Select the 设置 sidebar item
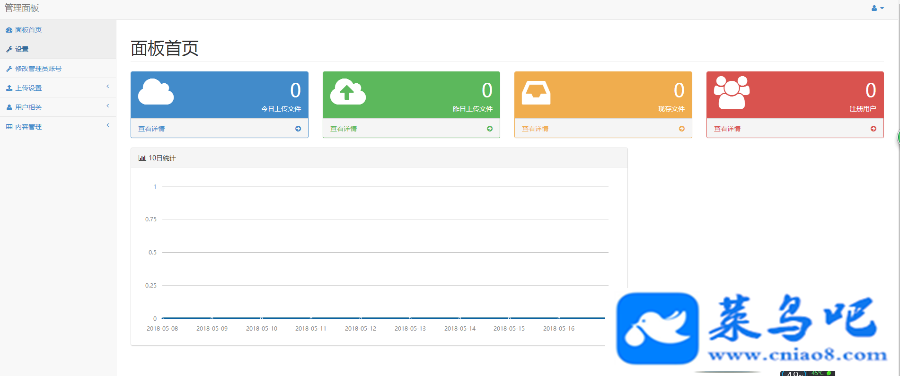This screenshot has height=376, width=900. (58, 49)
